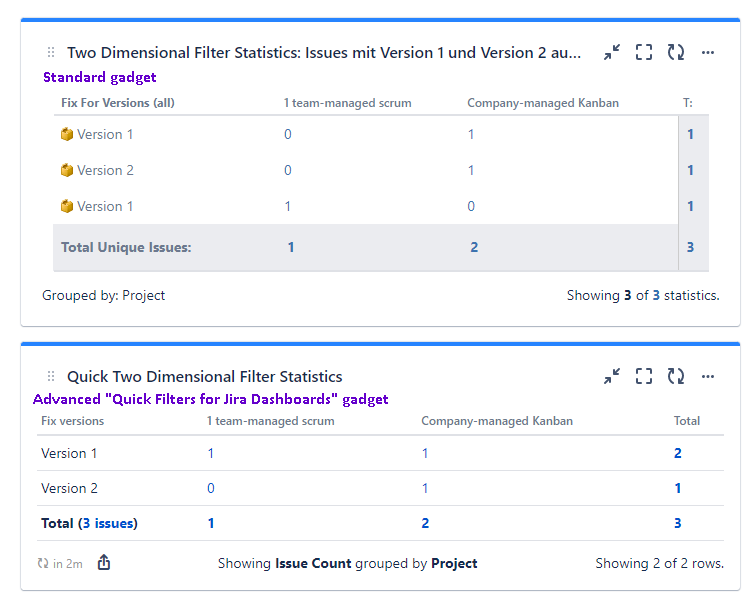The height and width of the screenshot is (599, 752).
Task: Open Version 2 Kanban count in Quick gadget
Action: tap(425, 488)
